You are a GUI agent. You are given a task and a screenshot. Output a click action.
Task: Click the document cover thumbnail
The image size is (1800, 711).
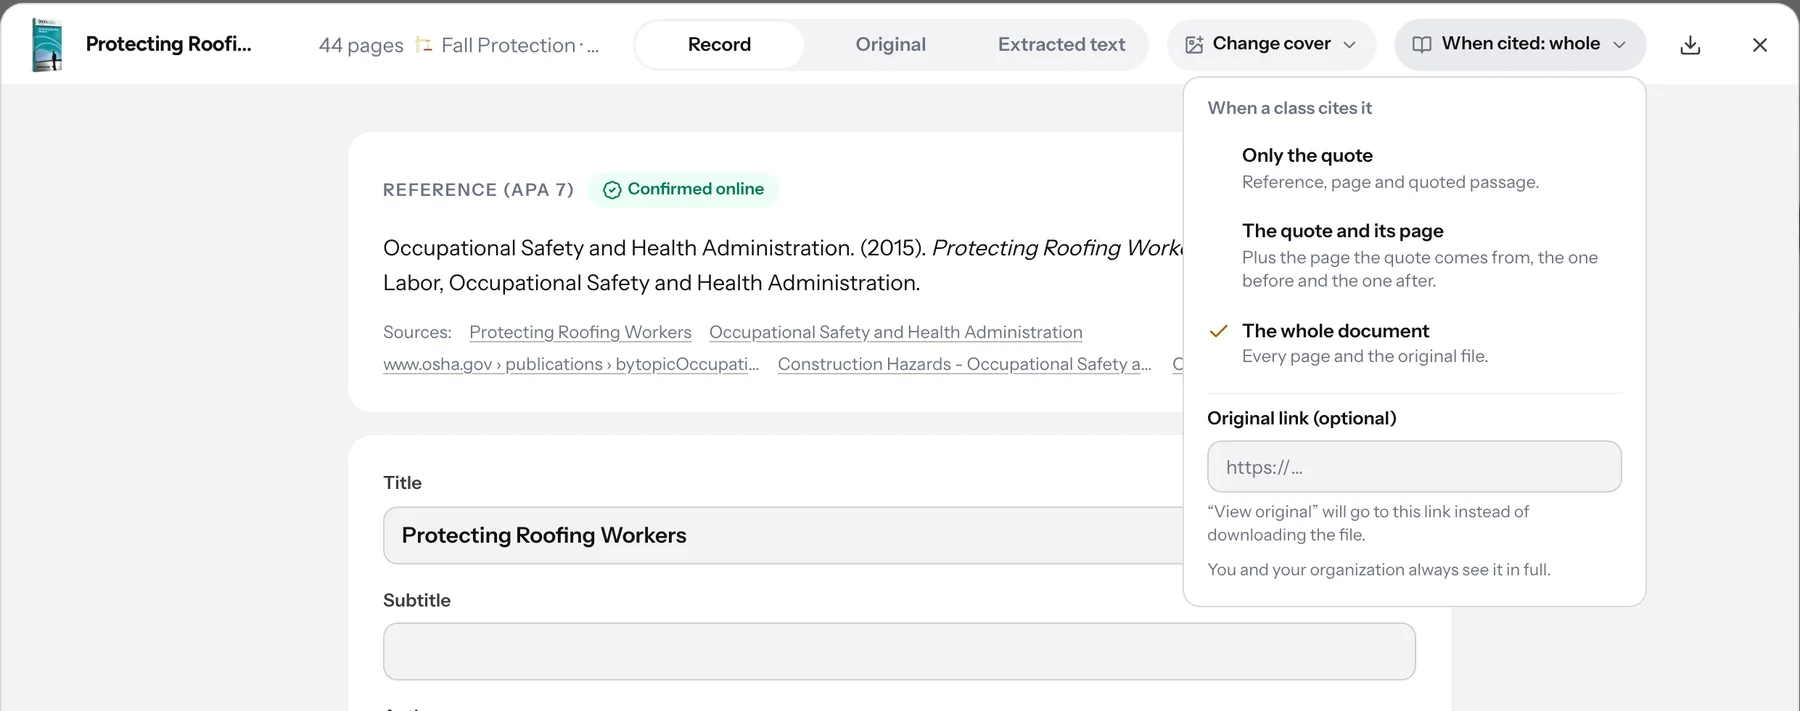(47, 45)
